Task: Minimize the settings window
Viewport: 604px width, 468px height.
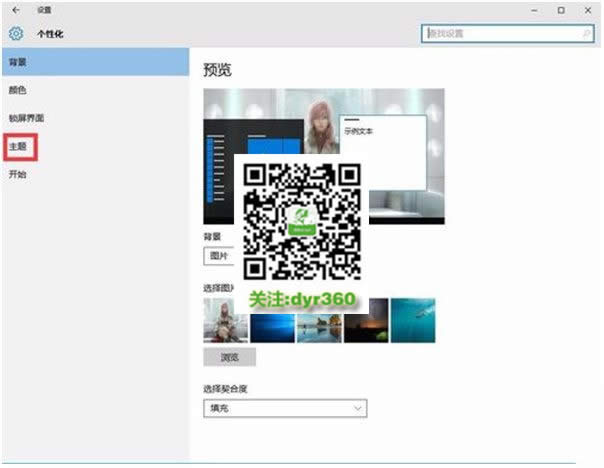Action: click(x=534, y=10)
